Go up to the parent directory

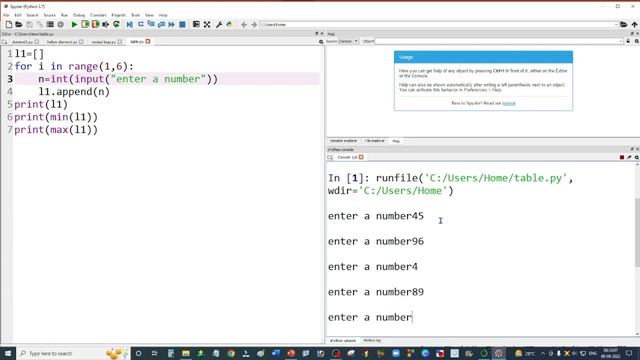[634, 24]
